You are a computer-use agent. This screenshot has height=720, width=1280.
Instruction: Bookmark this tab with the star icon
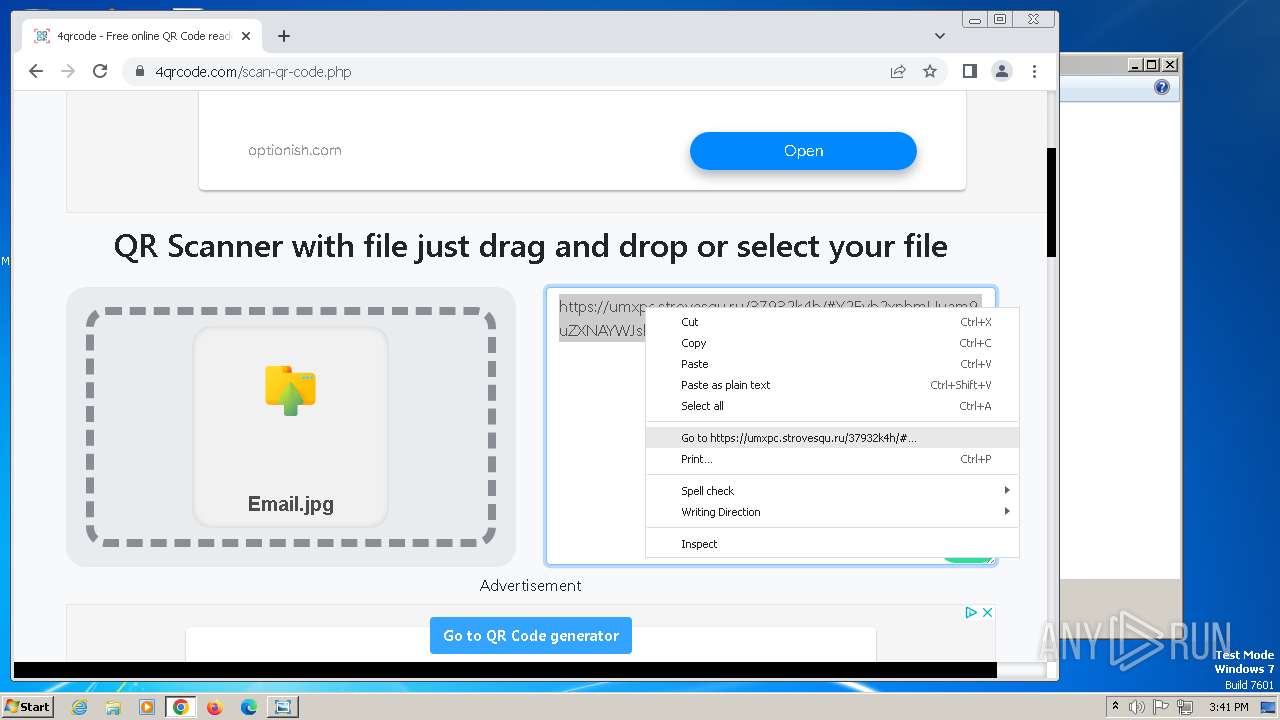tap(930, 71)
